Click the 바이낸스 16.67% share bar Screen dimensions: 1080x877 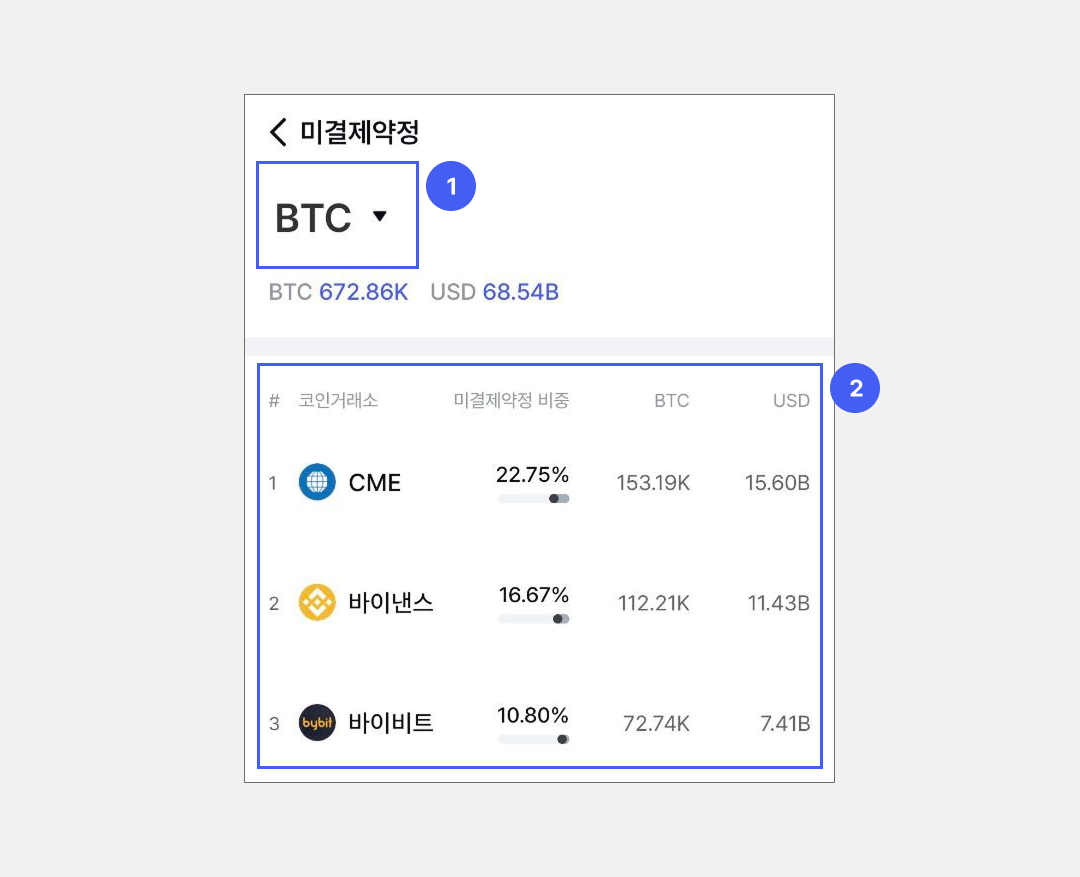(x=534, y=619)
